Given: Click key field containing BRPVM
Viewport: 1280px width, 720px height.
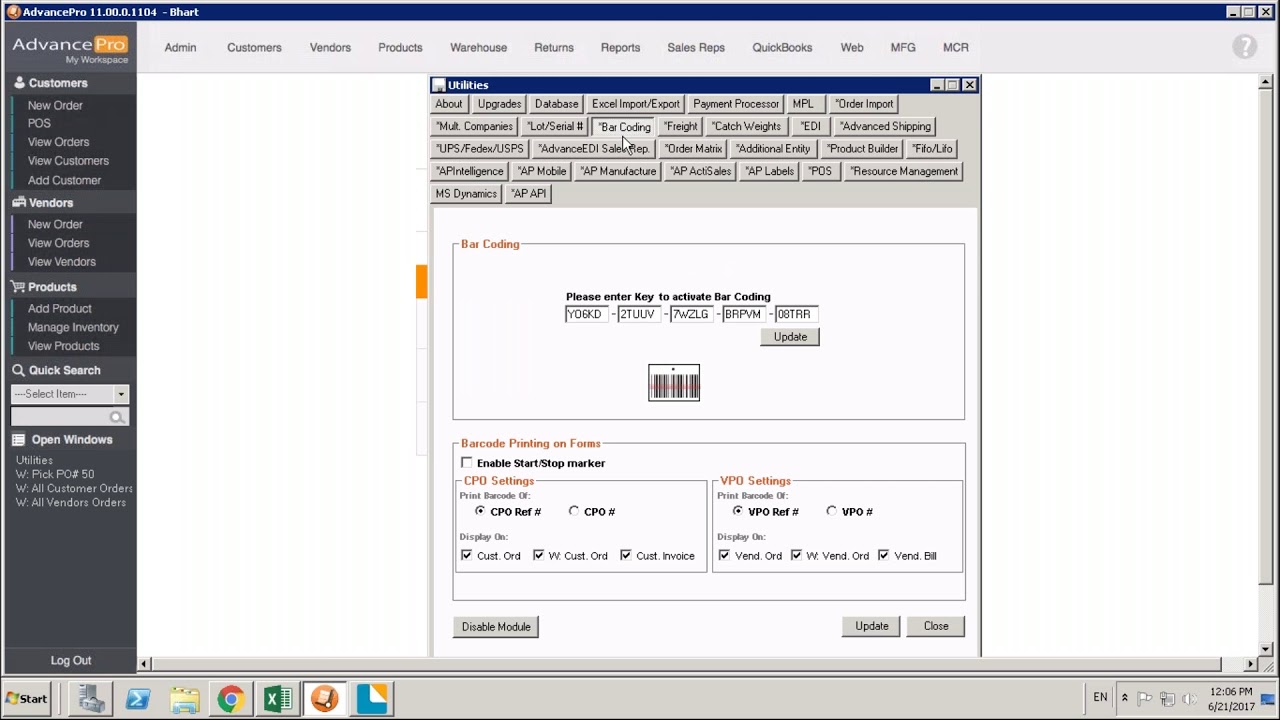Looking at the screenshot, I should click(743, 314).
